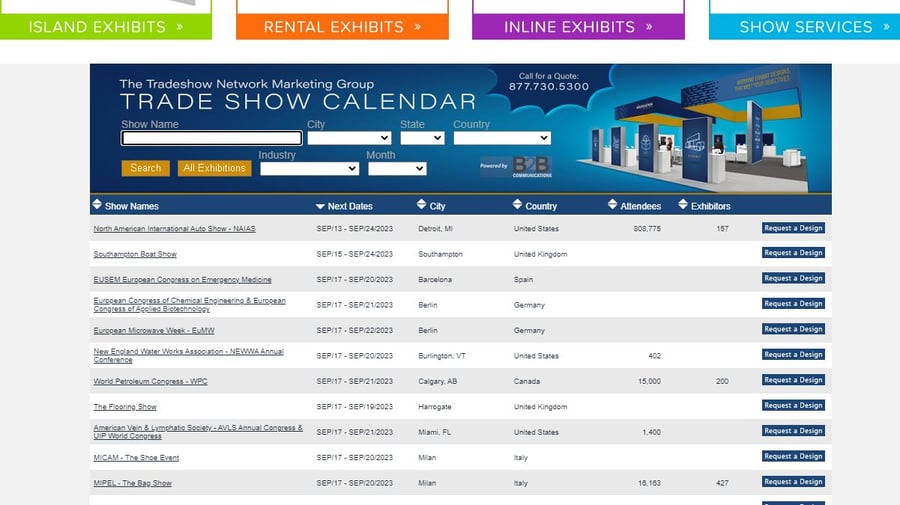Open the State dropdown
900x505 pixels.
tap(422, 138)
